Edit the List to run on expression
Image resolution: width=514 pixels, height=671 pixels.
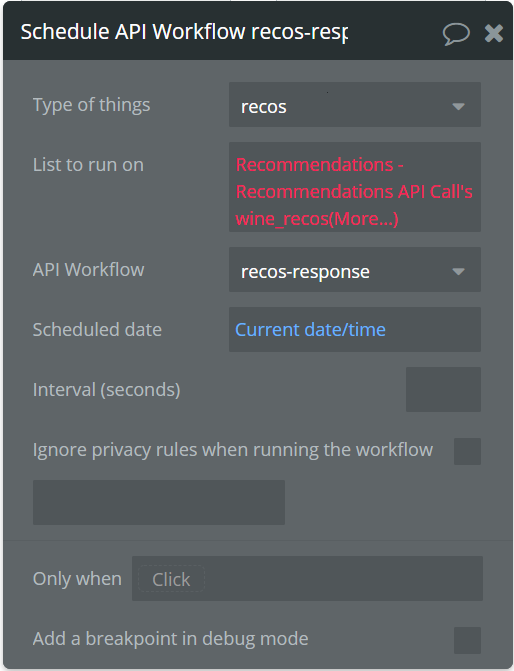click(355, 187)
